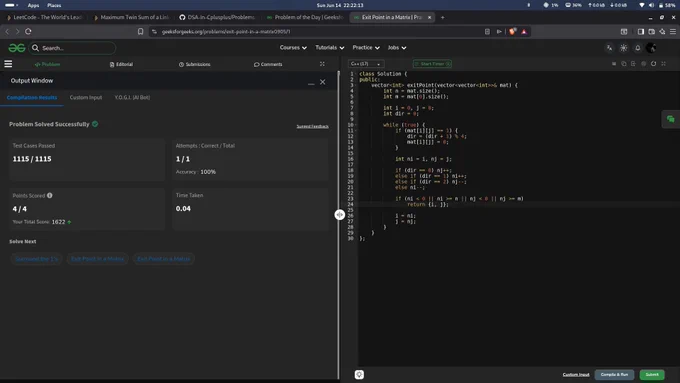The image size is (680, 383).
Task: Click the language translate icon in header
Action: [x=609, y=48]
